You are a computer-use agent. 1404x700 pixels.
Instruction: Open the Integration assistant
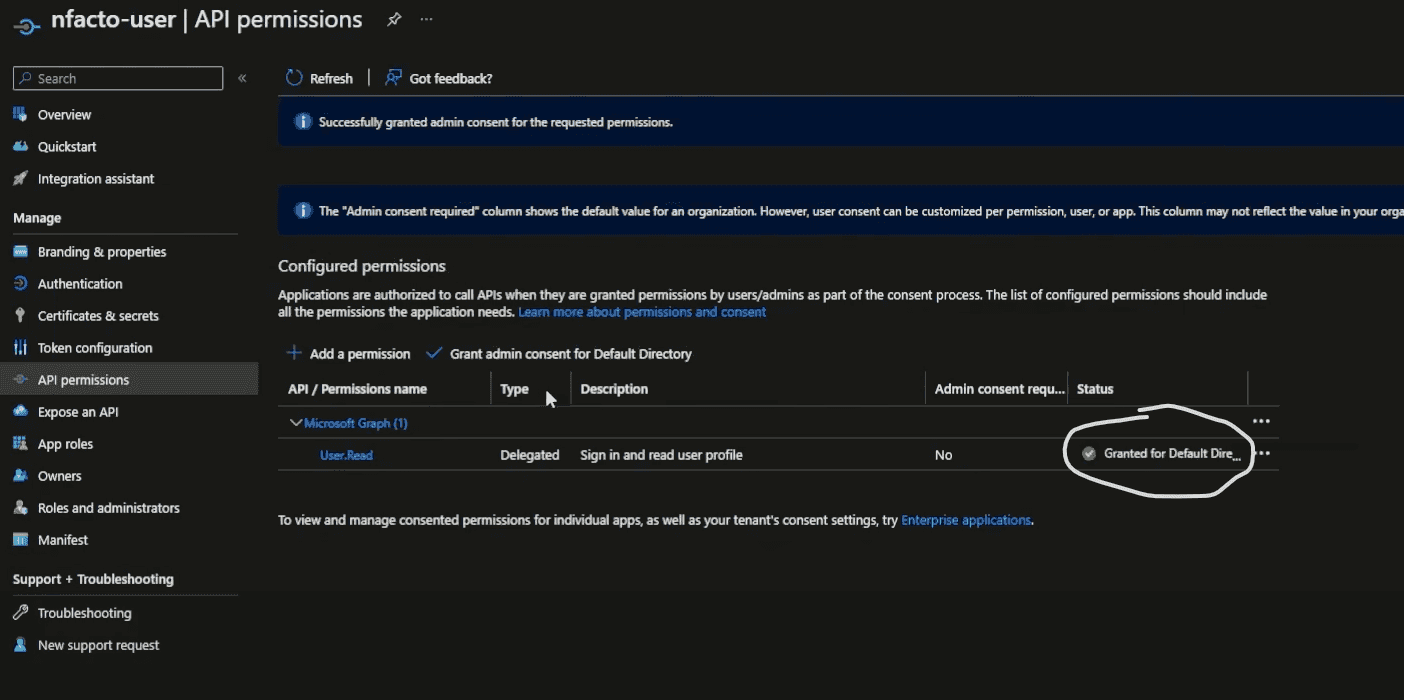point(95,178)
